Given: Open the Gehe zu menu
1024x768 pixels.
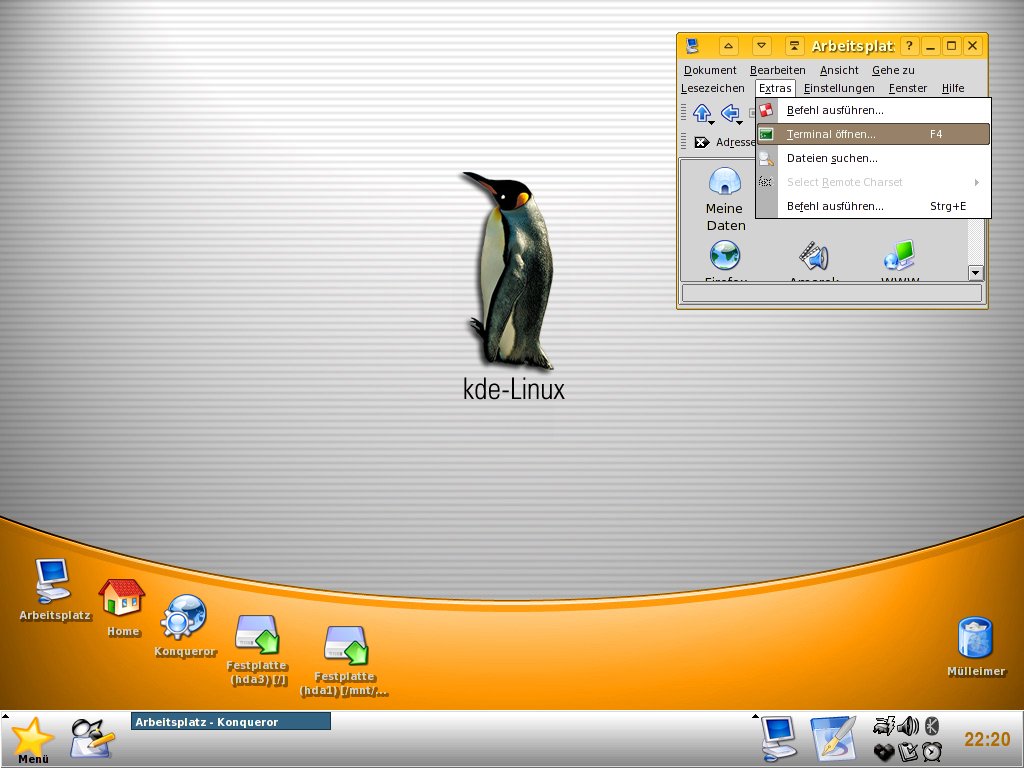Looking at the screenshot, I should coord(893,70).
